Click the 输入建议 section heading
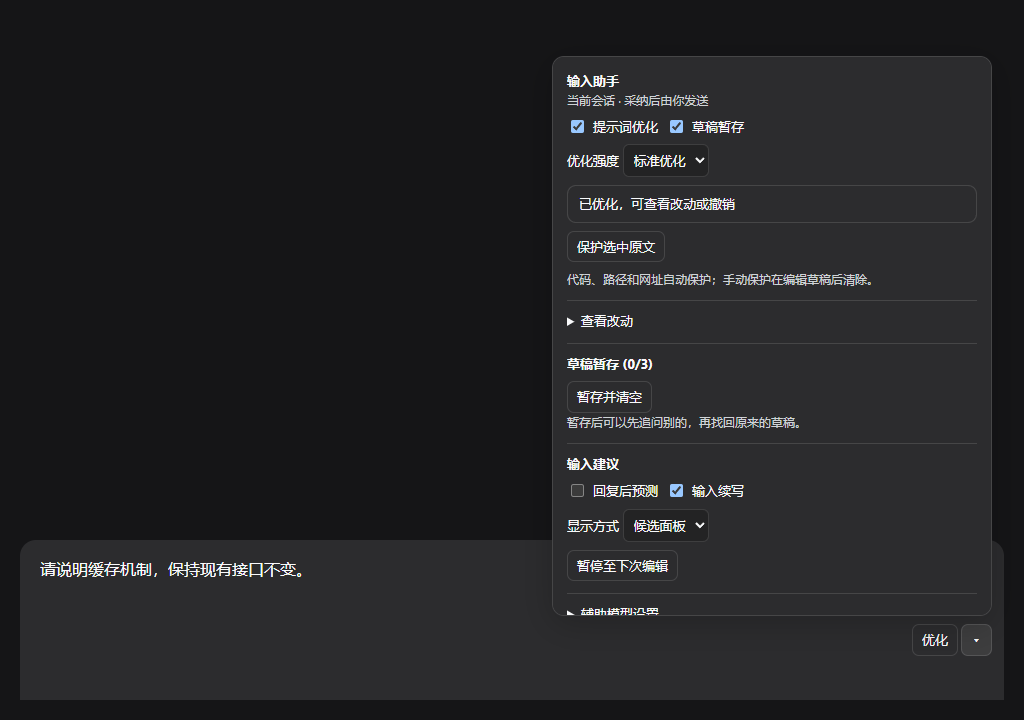The height and width of the screenshot is (720, 1024). click(x=593, y=465)
